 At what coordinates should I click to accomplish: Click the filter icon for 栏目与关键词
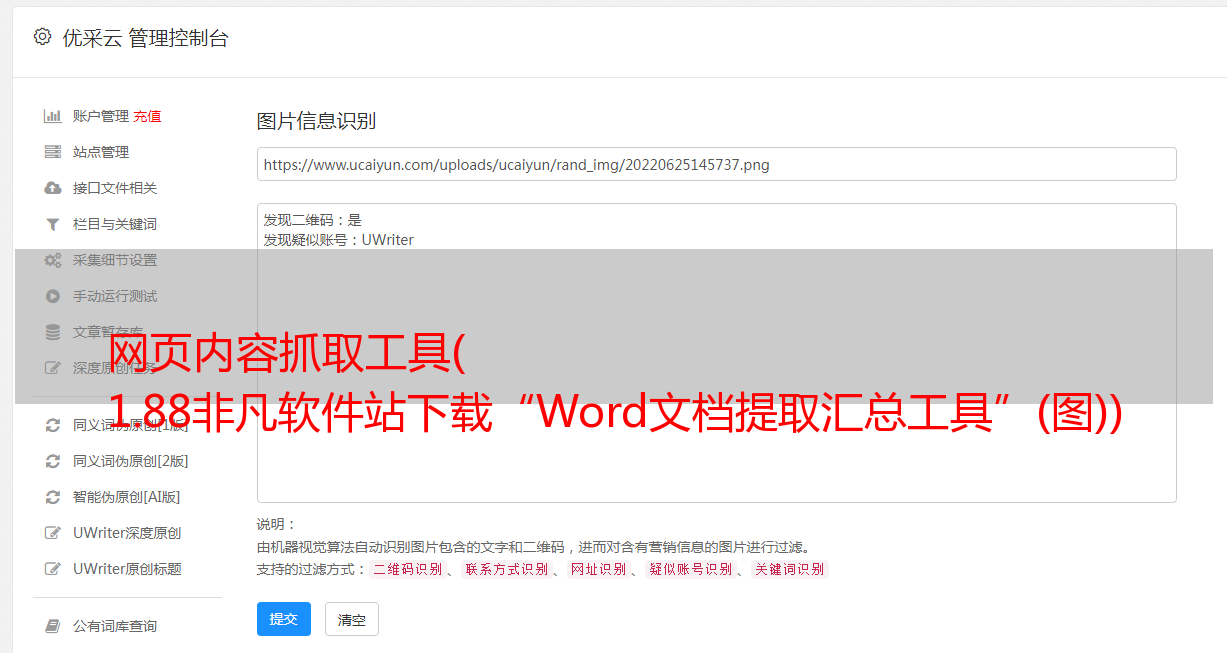point(53,224)
